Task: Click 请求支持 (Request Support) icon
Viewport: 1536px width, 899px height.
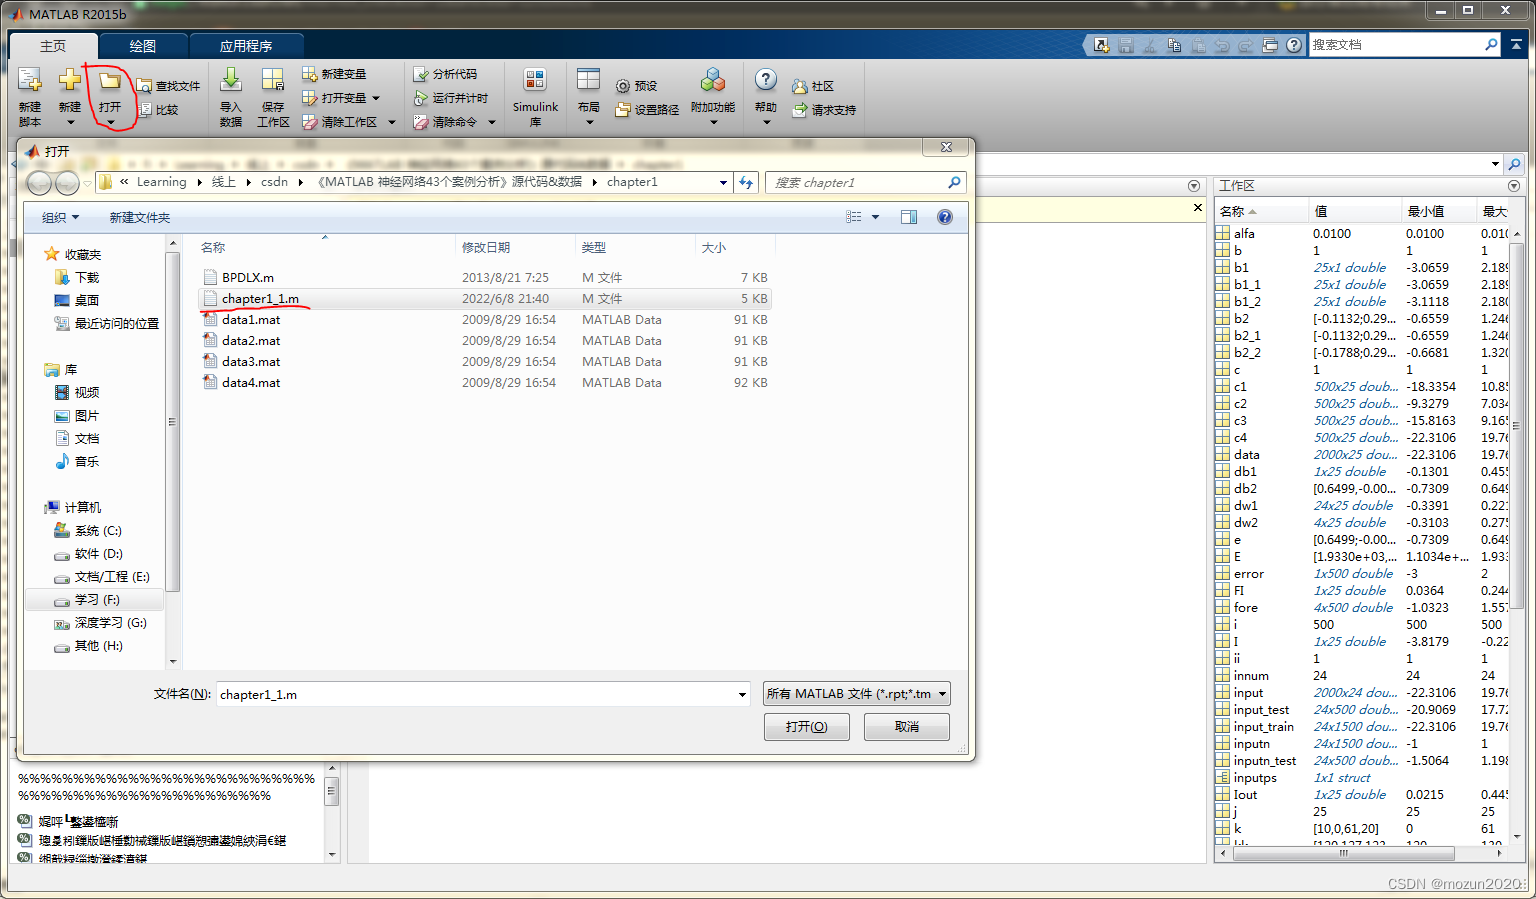Action: pos(800,110)
